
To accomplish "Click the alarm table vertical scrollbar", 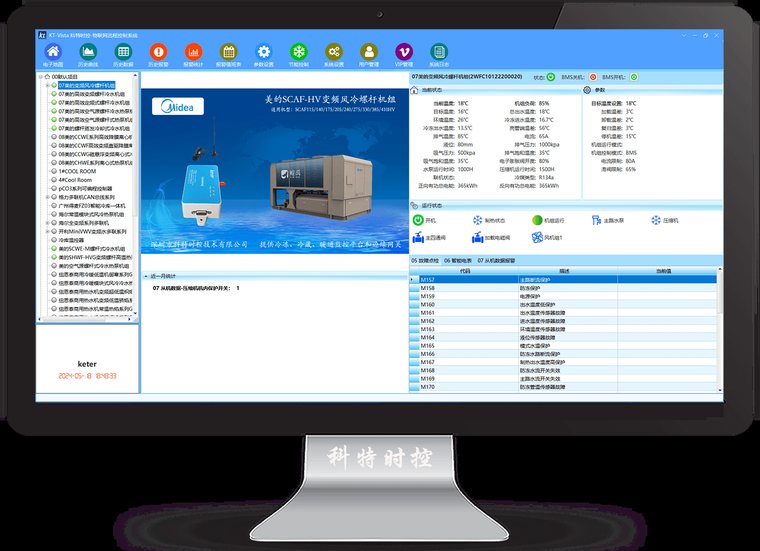I will (720, 330).
